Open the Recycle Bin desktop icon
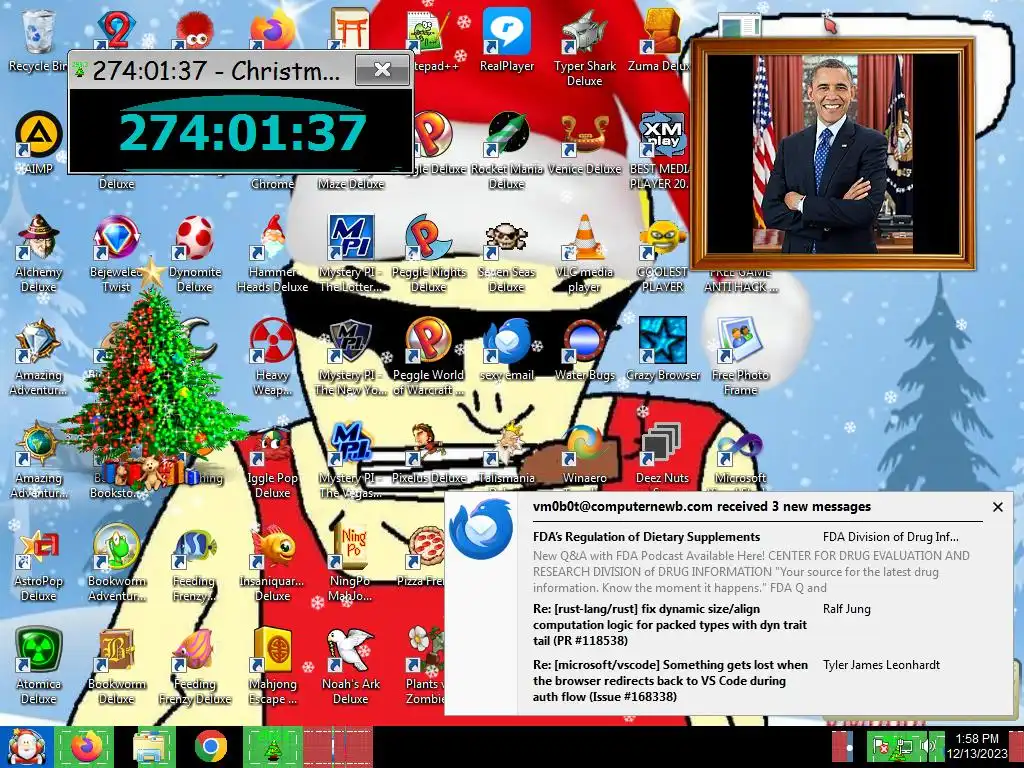The image size is (1024, 768). click(37, 39)
